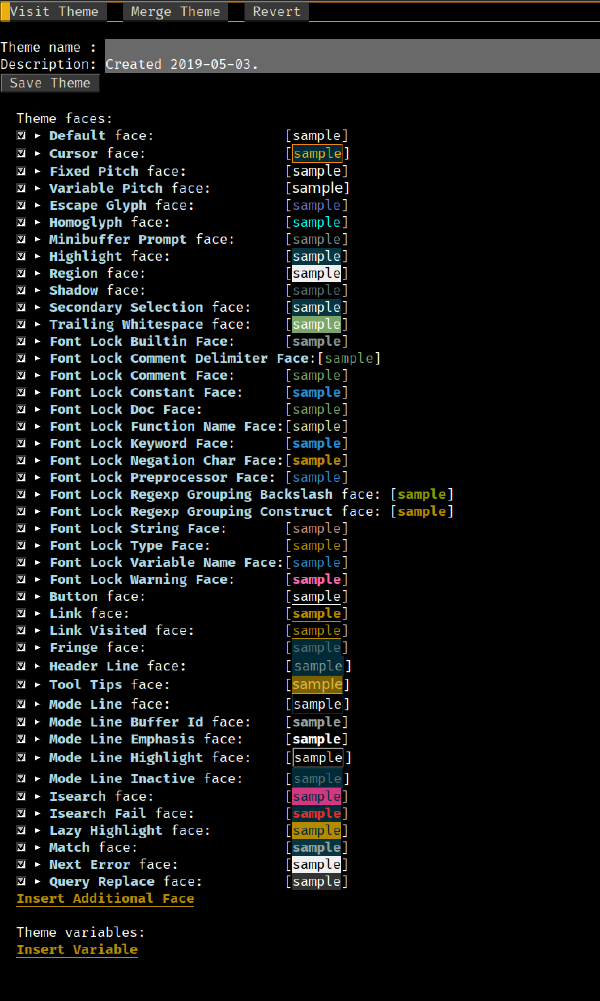Screen dimensions: 600x1001
Task: Click Font Lock Regexp Grouping Backslash label
Action: pyautogui.click(x=191, y=494)
